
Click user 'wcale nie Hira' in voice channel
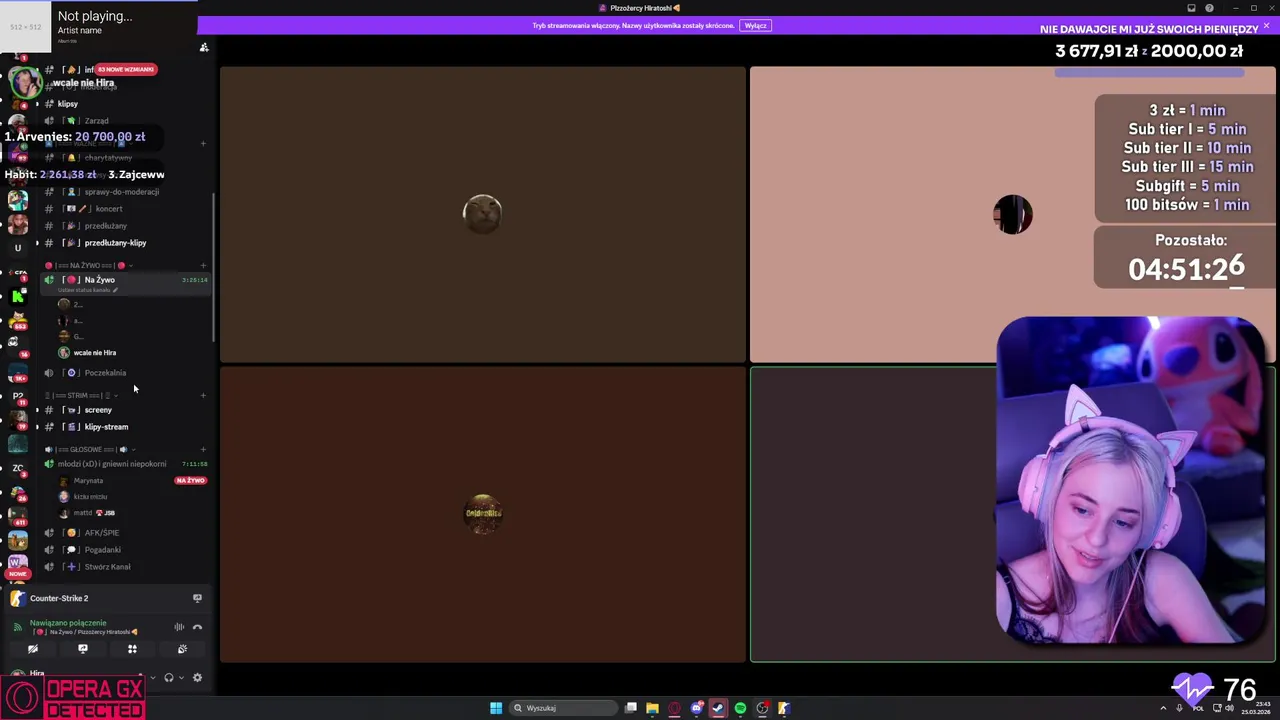click(95, 353)
